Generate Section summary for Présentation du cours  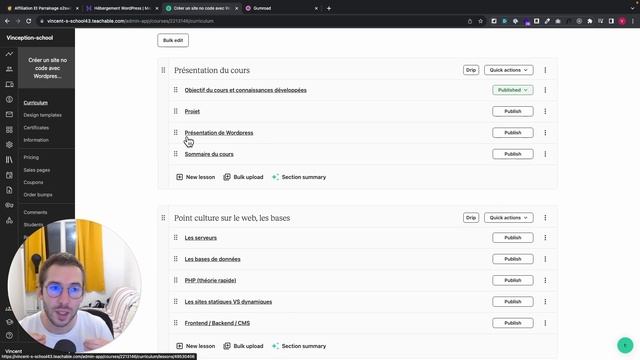[x=299, y=177]
